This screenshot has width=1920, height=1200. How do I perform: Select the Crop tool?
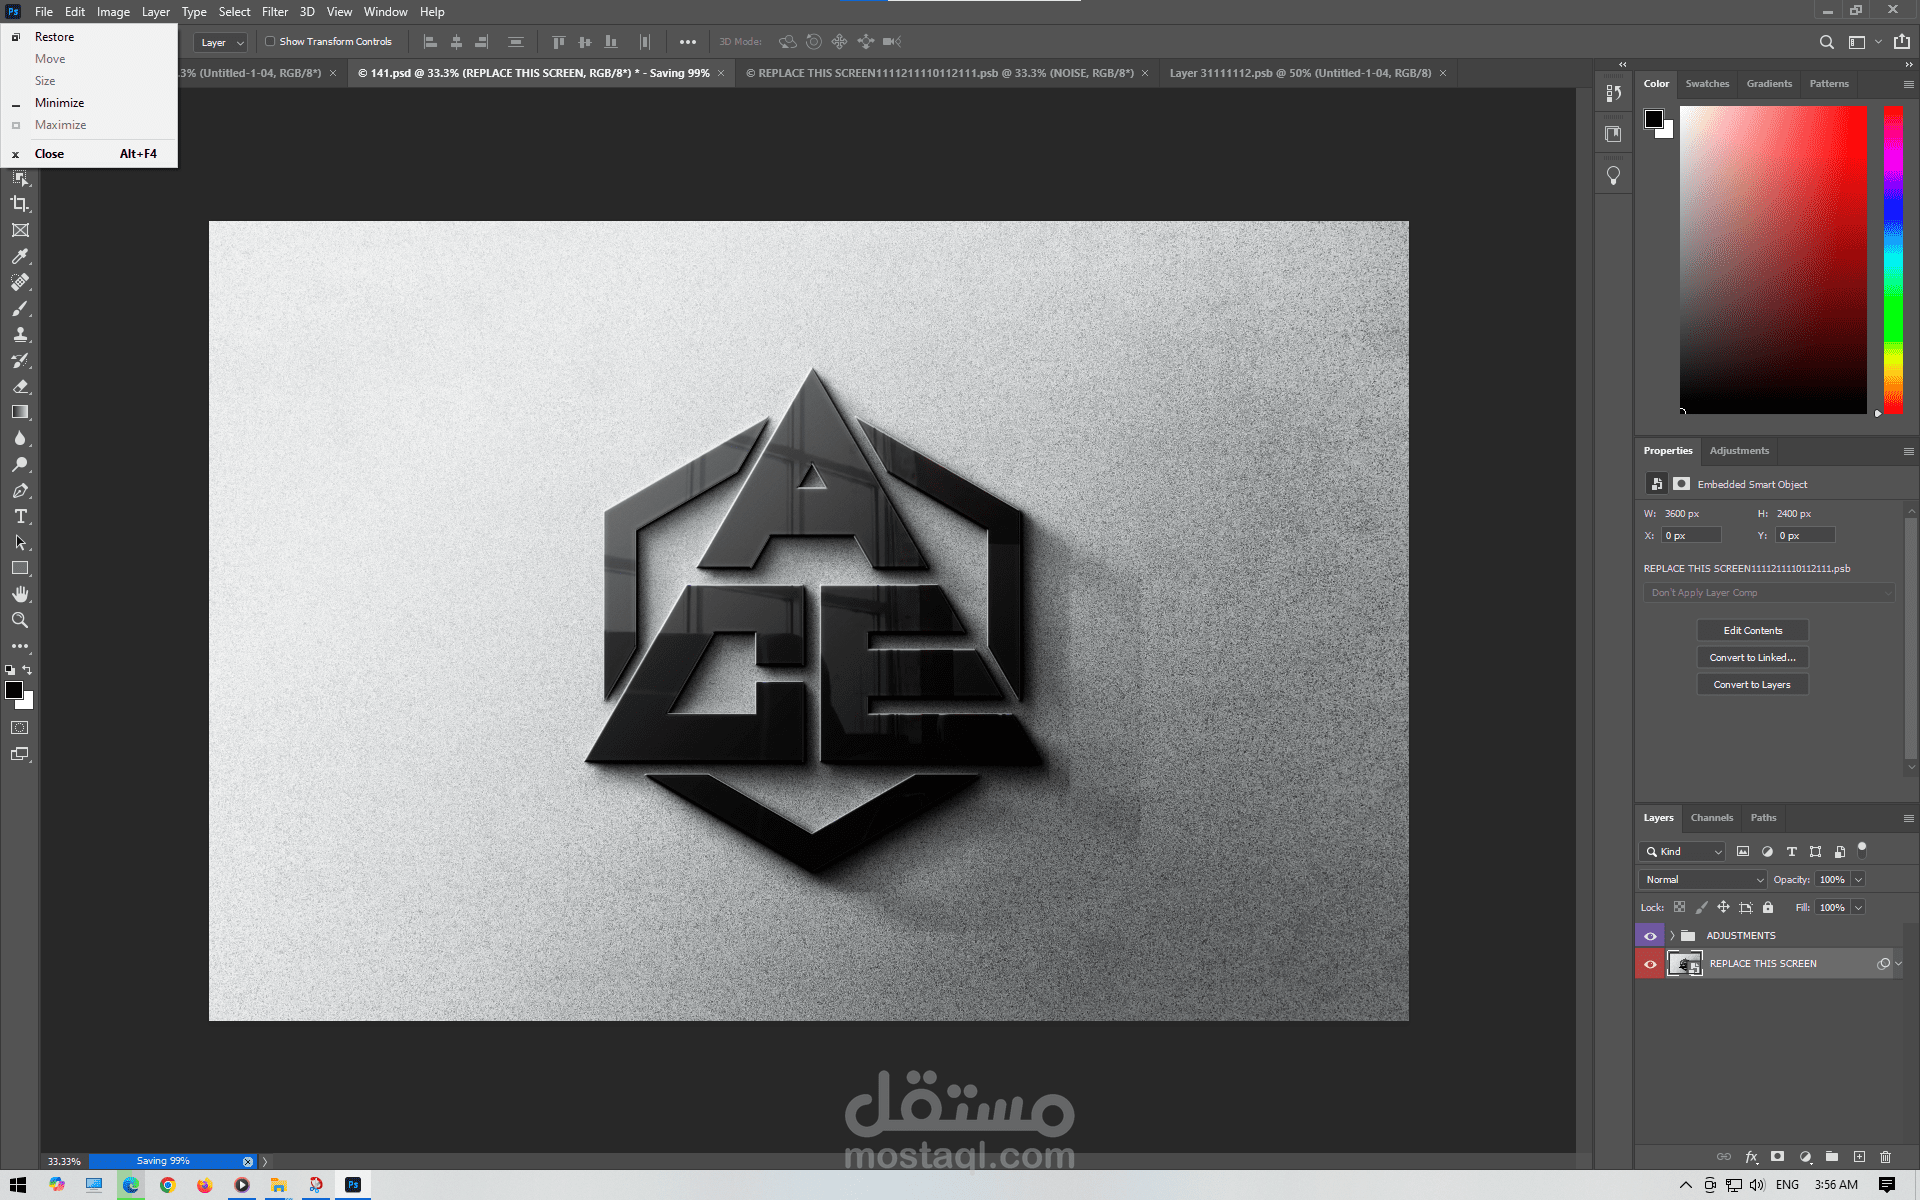tap(20, 204)
